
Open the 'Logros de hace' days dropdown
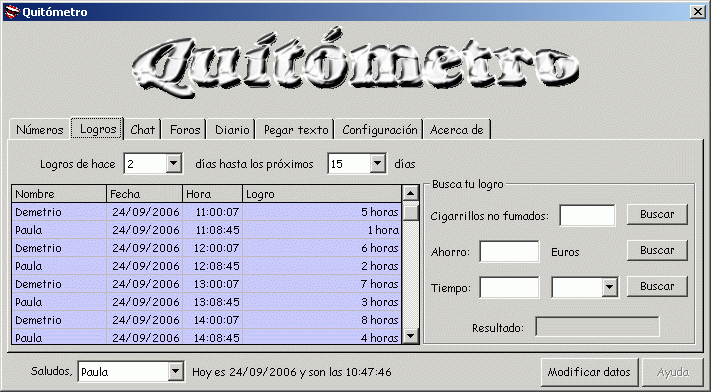[174, 163]
